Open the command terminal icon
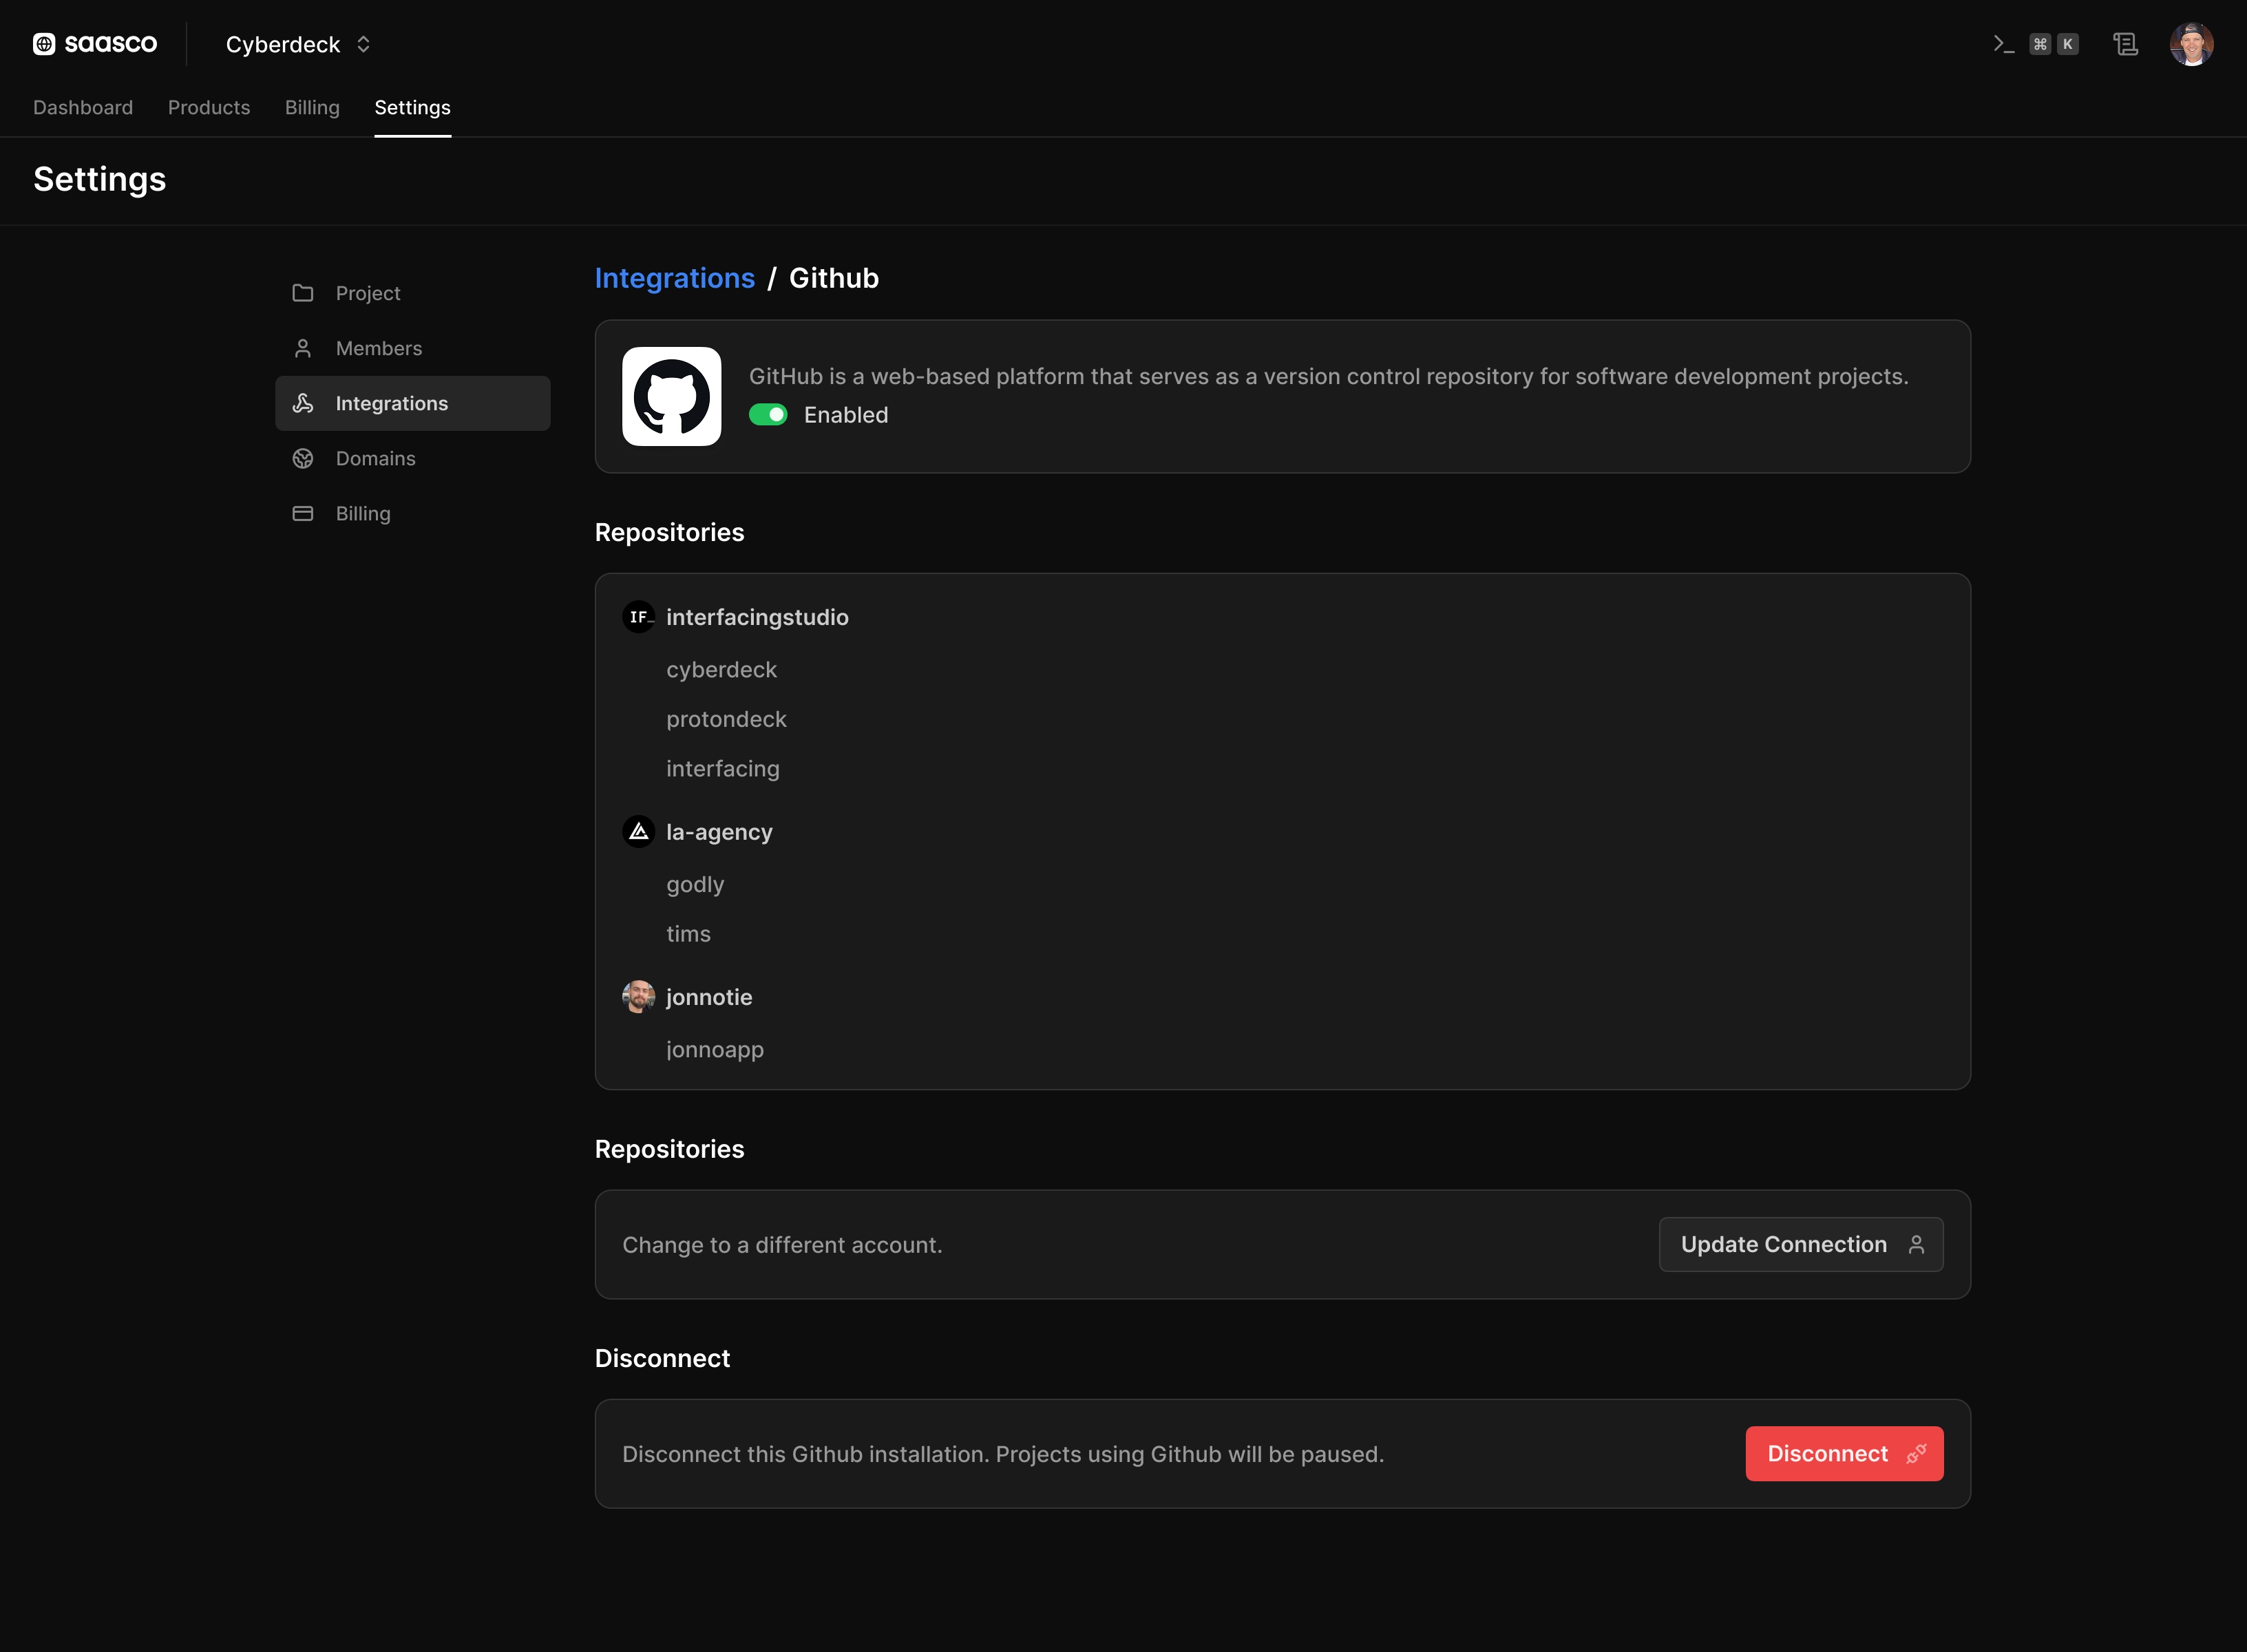The height and width of the screenshot is (1652, 2247). (2003, 44)
